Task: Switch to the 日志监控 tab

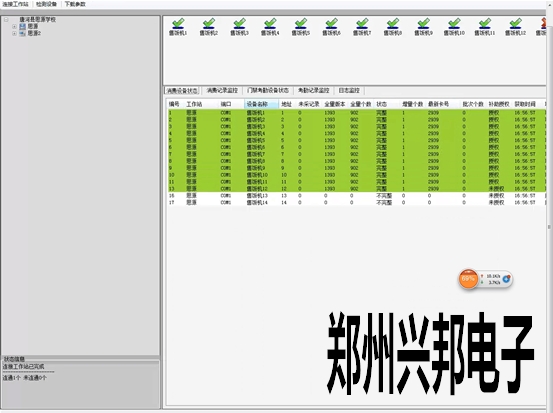Action: (349, 91)
